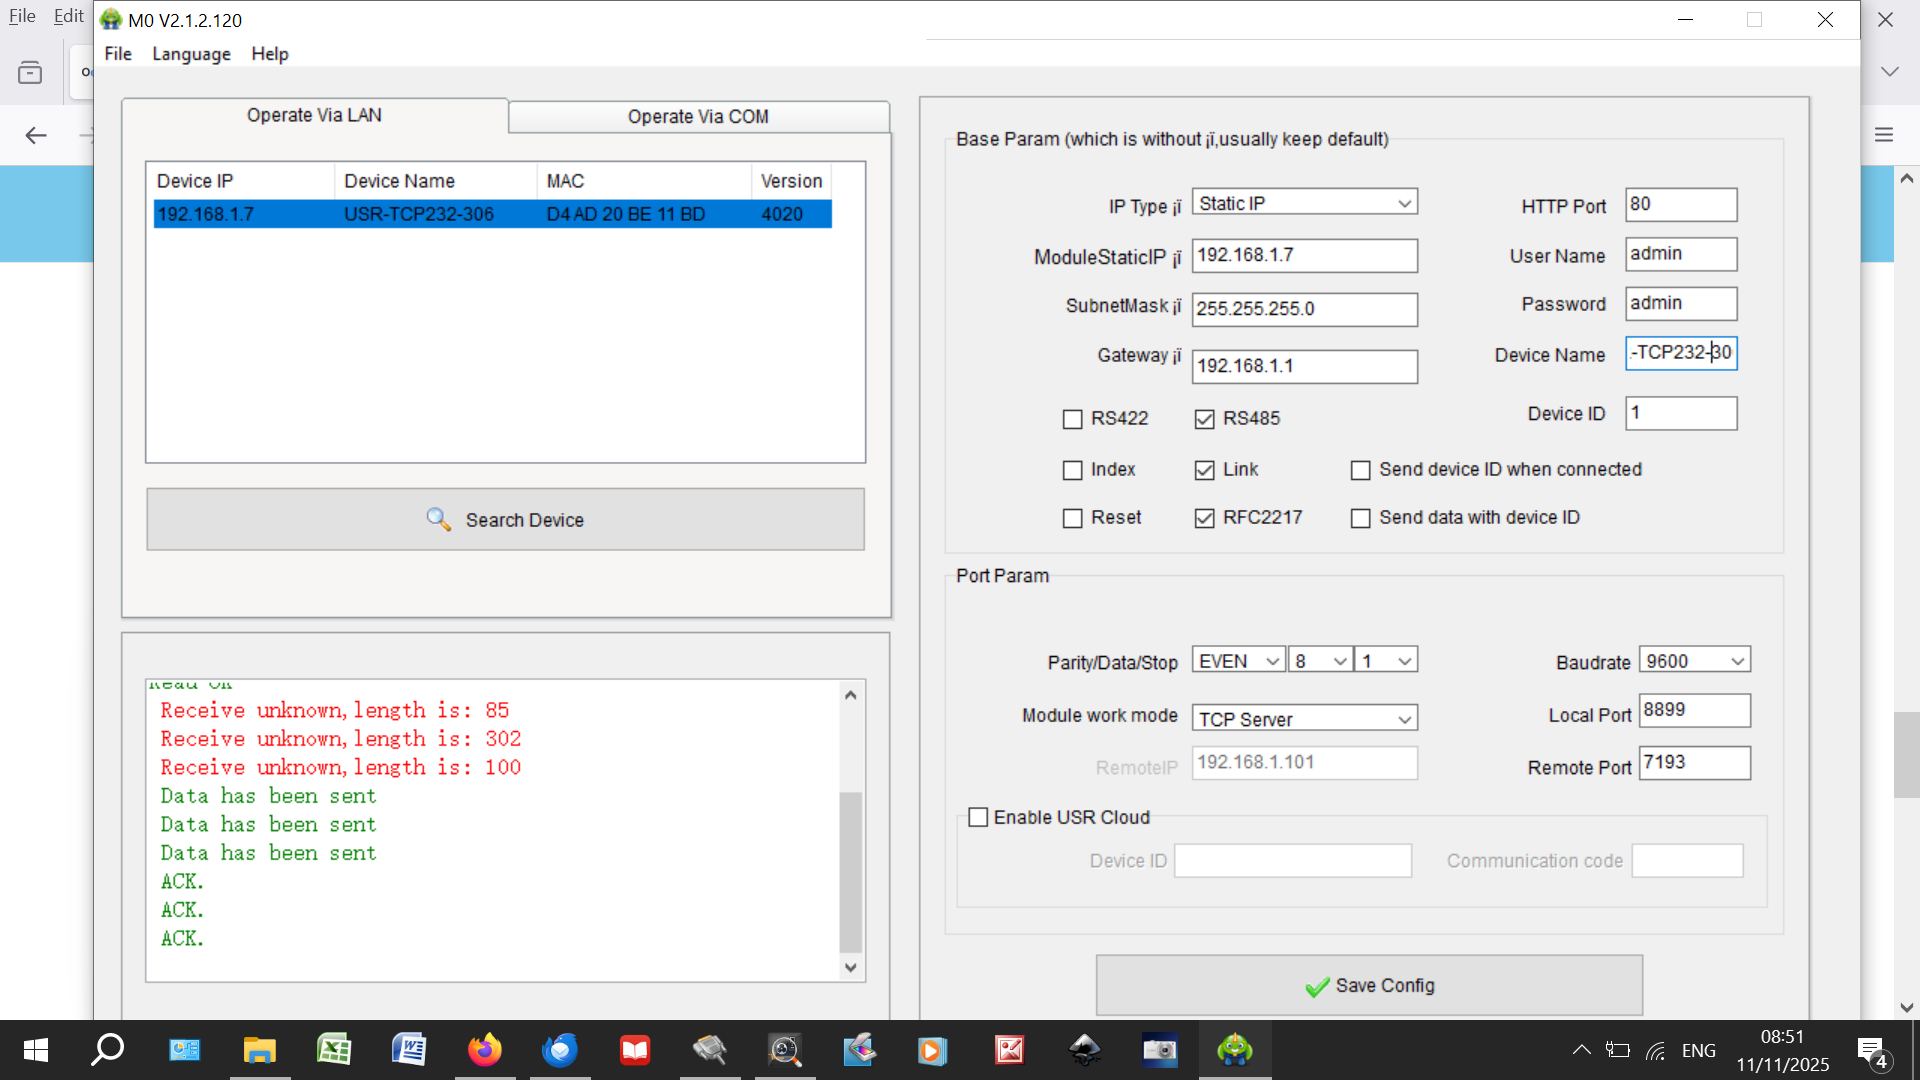The height and width of the screenshot is (1080, 1920).
Task: Click the log panel vertical scrollbar
Action: [x=850, y=870]
